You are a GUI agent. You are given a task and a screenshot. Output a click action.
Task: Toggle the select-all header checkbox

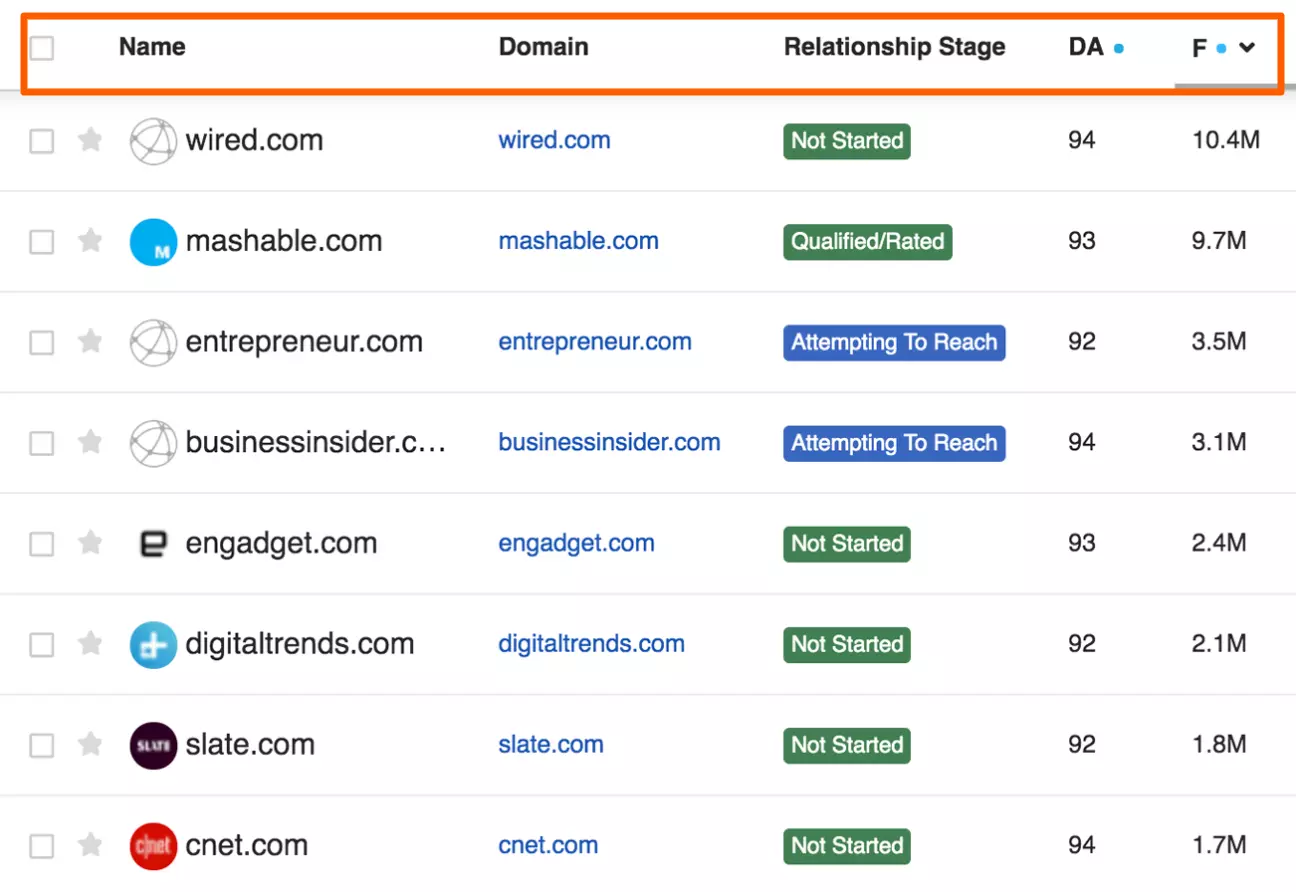[x=41, y=47]
